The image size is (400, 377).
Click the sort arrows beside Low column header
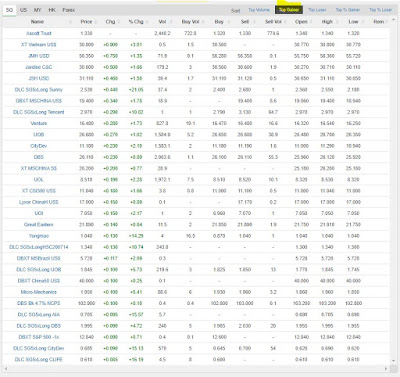(363, 22)
